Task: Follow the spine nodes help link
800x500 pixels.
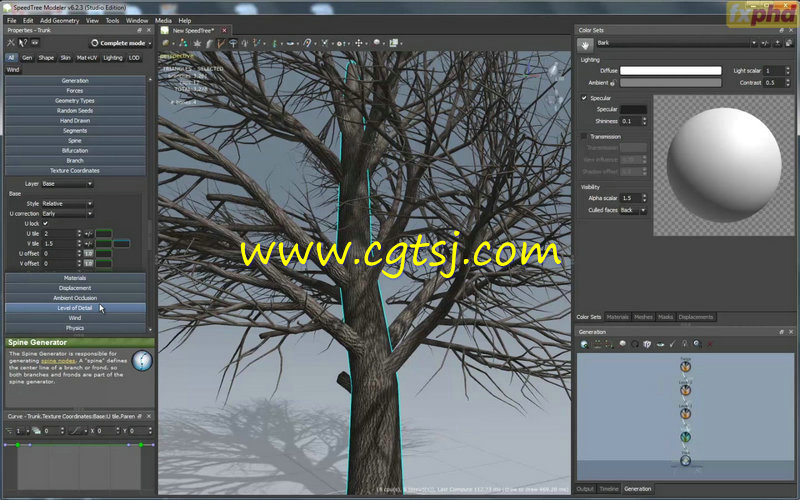Action: (x=58, y=361)
